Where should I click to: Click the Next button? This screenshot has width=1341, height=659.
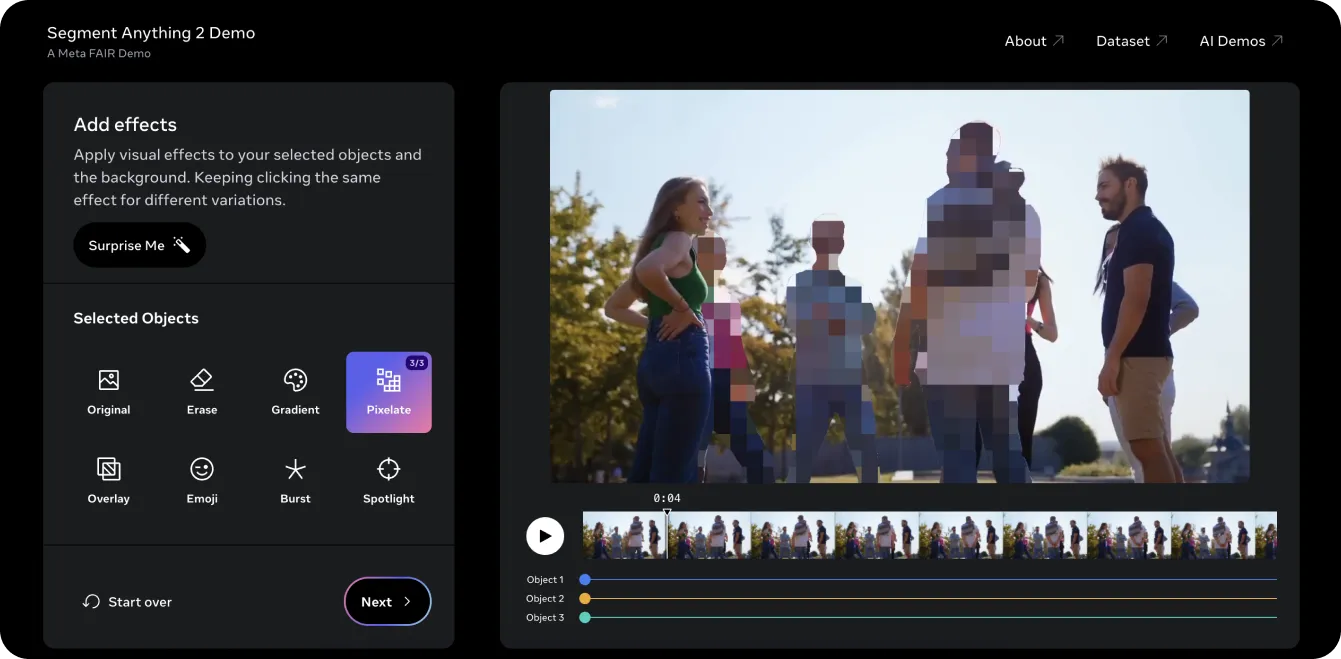pyautogui.click(x=388, y=601)
